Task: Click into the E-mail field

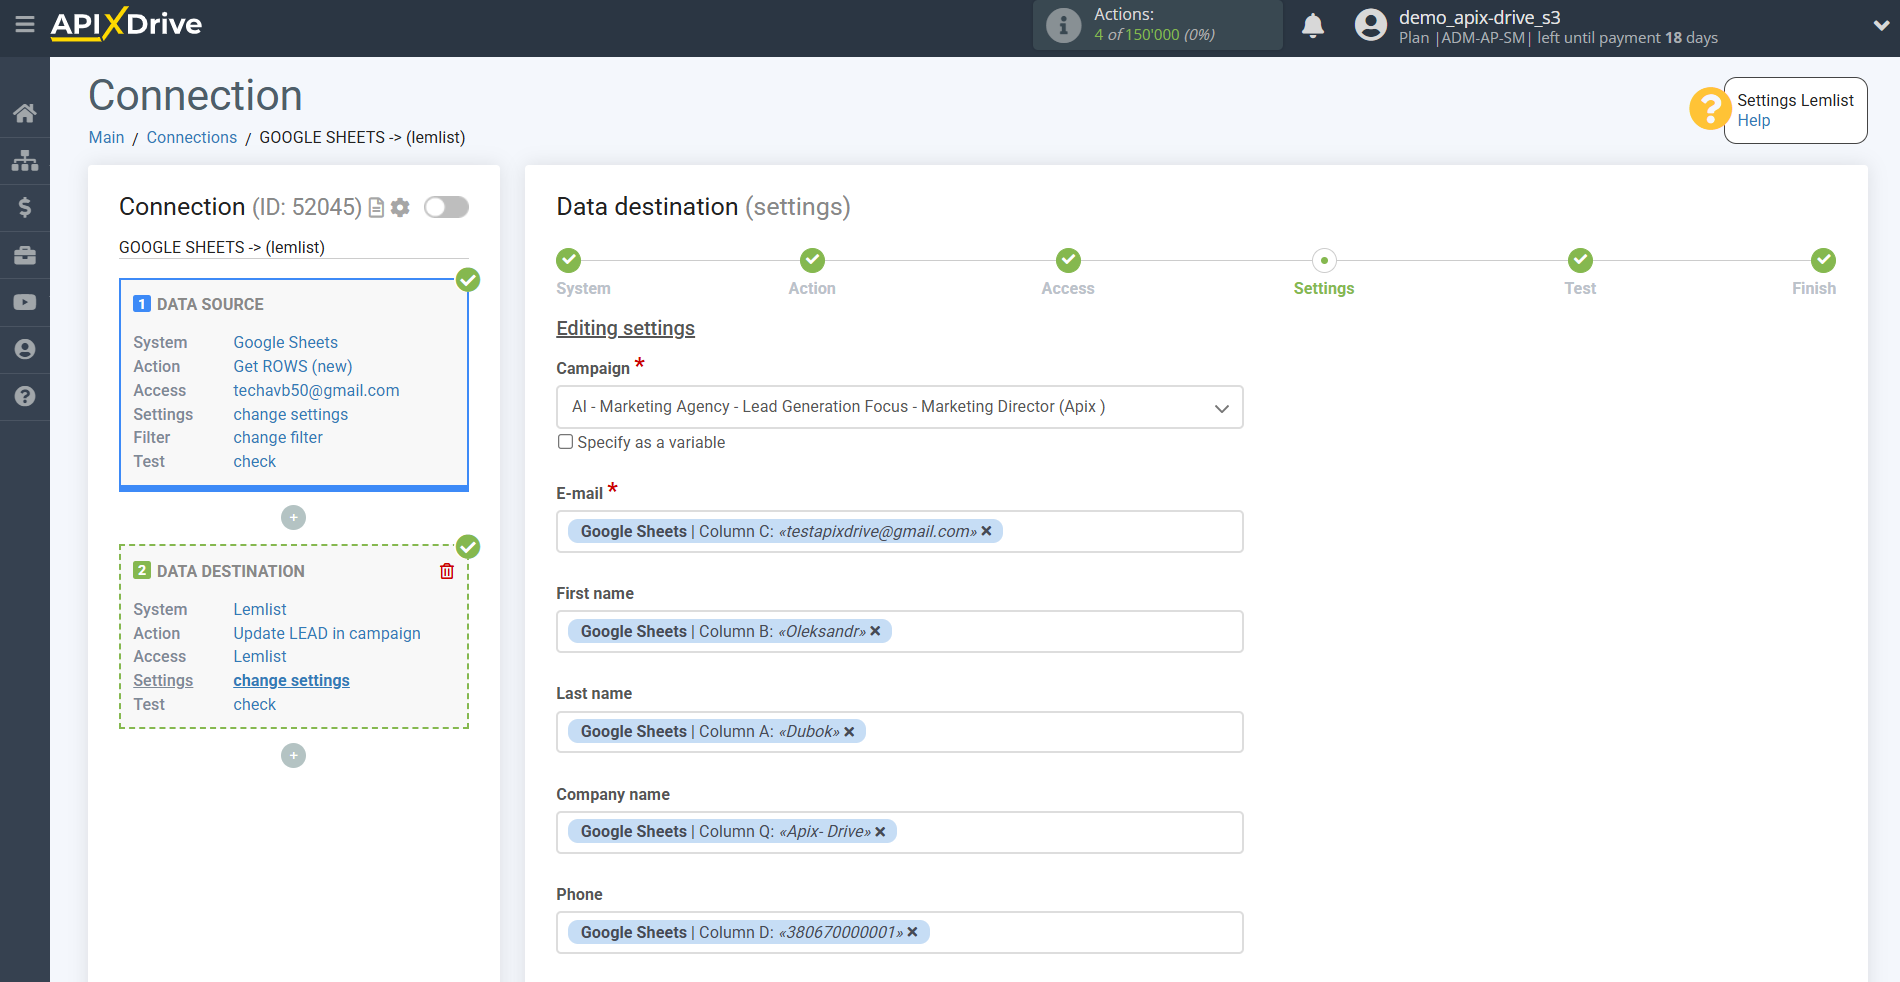Action: pyautogui.click(x=900, y=532)
